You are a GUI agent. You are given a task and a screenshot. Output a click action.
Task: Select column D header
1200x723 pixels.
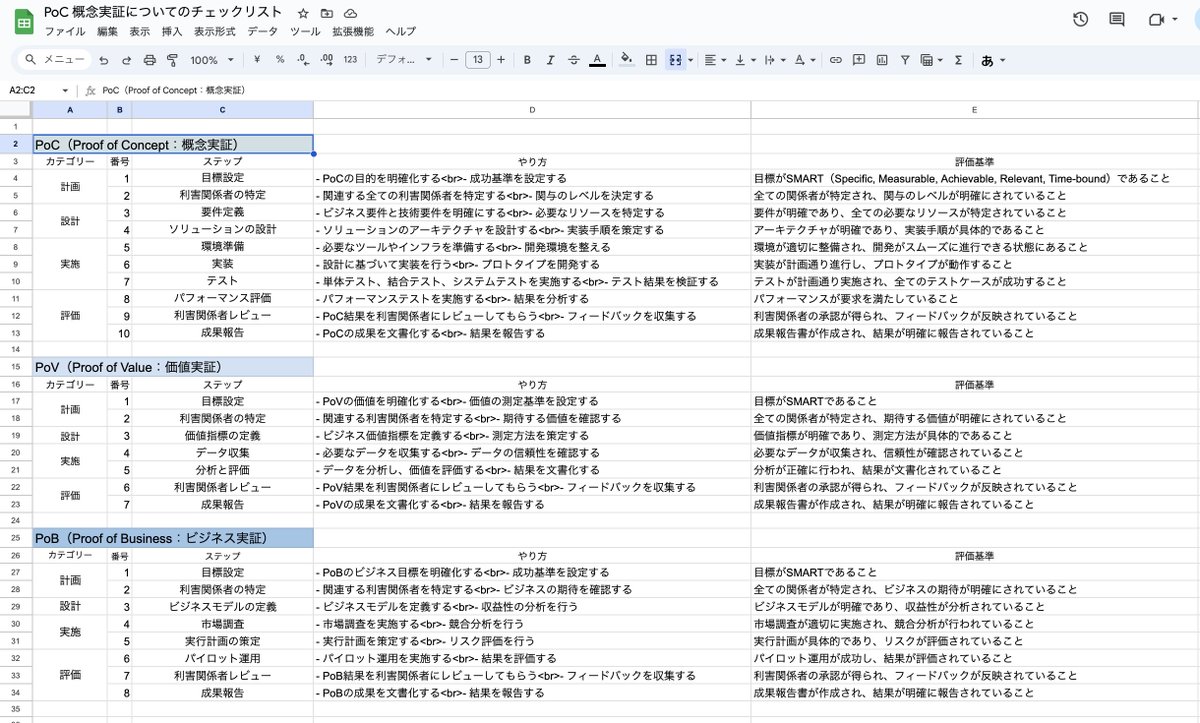(532, 110)
